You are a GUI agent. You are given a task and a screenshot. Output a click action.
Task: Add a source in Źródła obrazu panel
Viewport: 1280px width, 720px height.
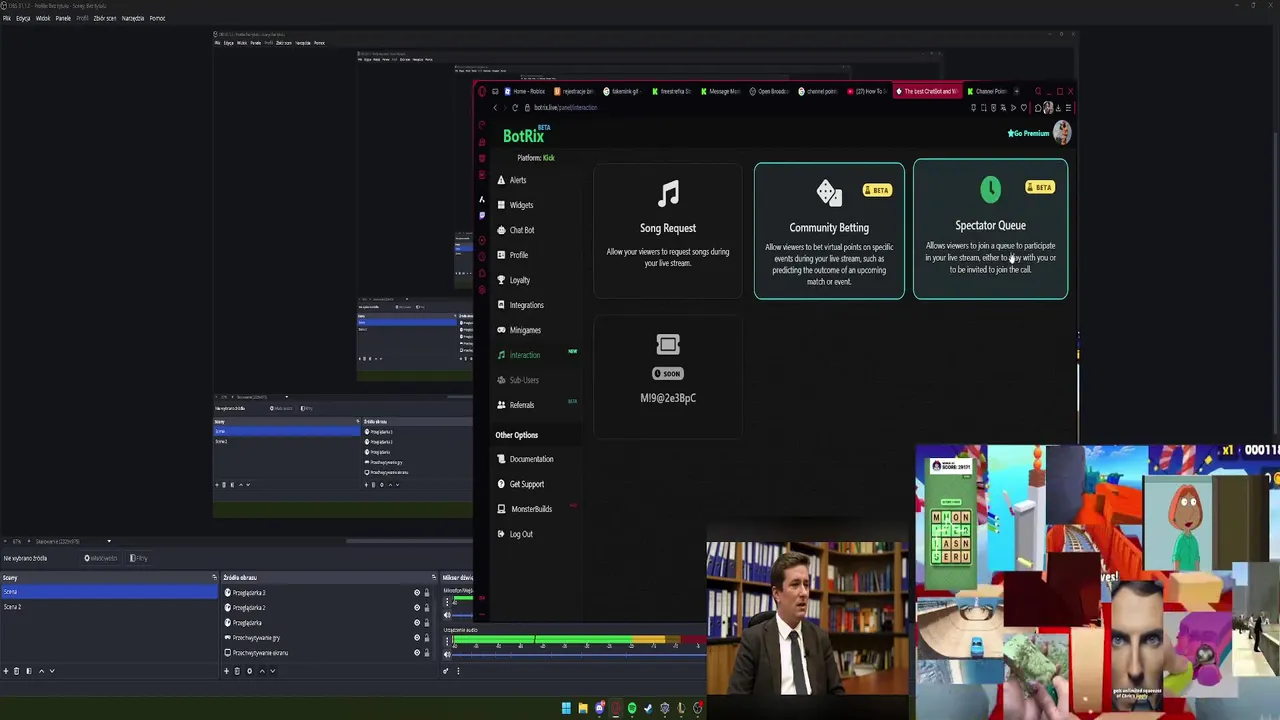[226, 671]
